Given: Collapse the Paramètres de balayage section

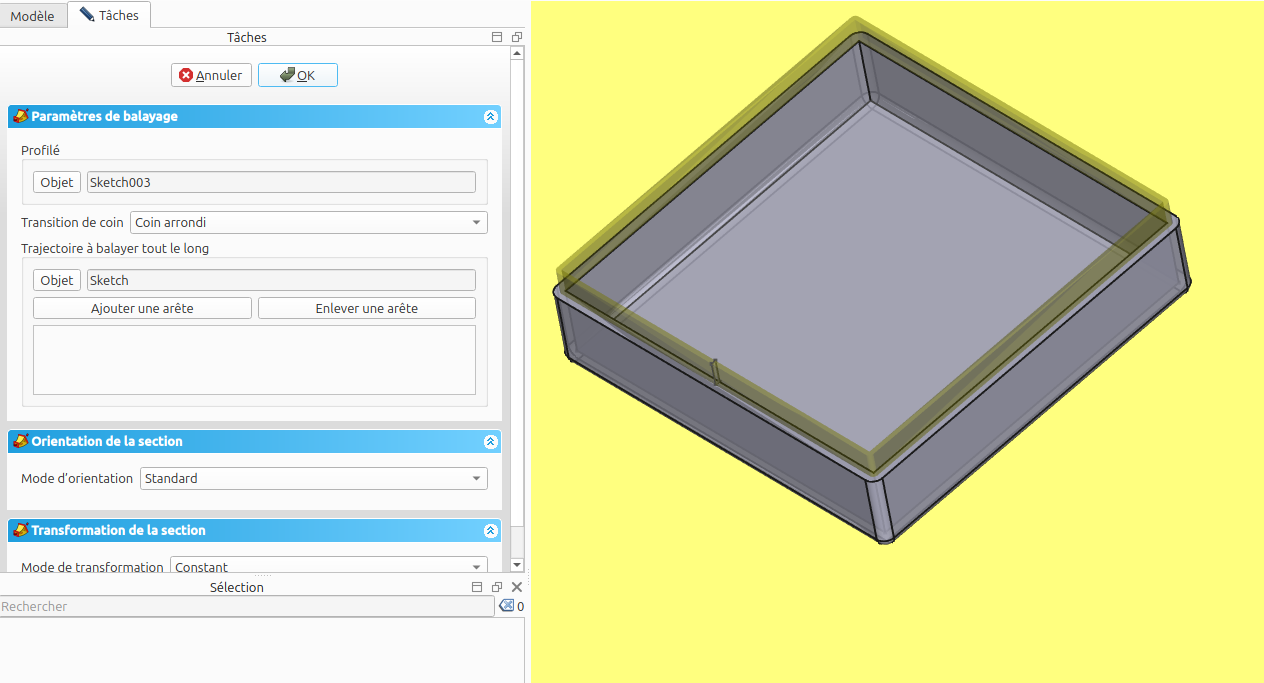Looking at the screenshot, I should (490, 117).
